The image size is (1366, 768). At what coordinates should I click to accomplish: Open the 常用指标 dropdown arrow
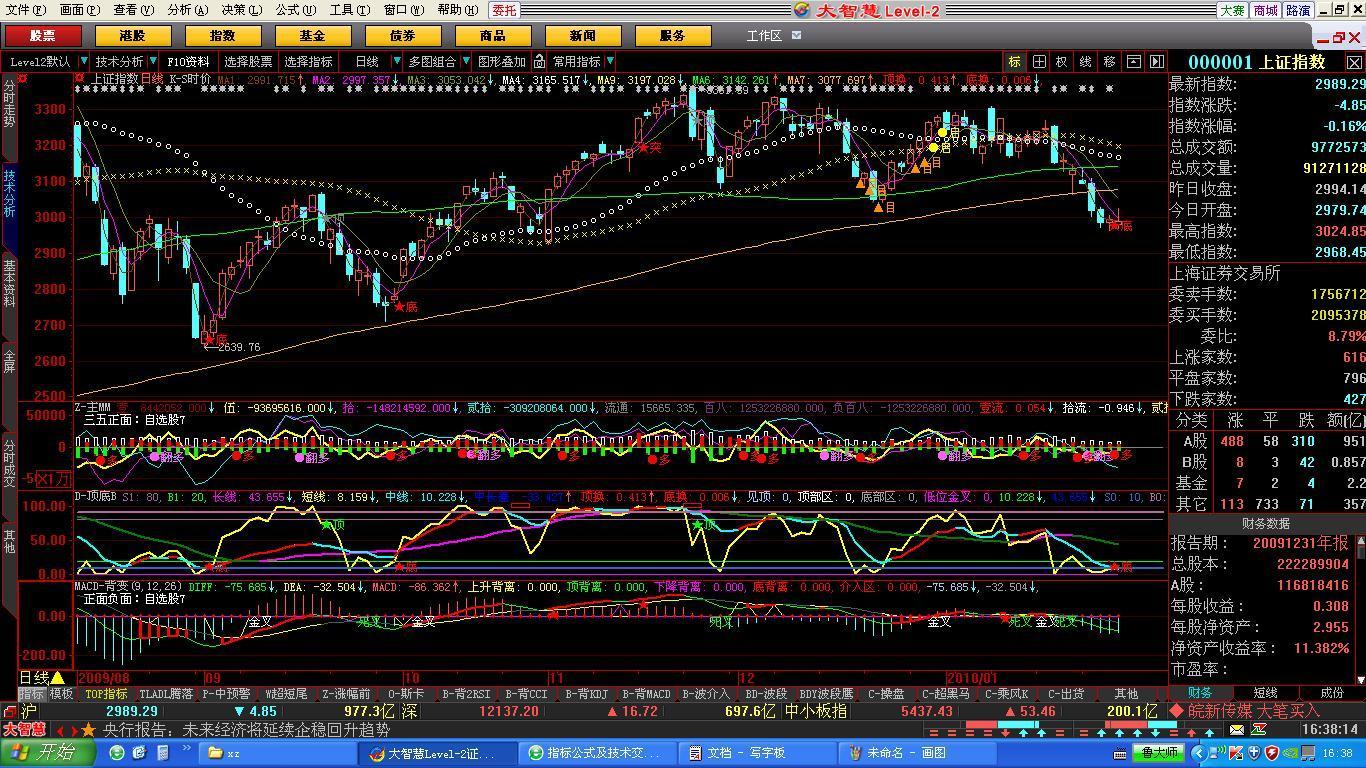pos(610,61)
